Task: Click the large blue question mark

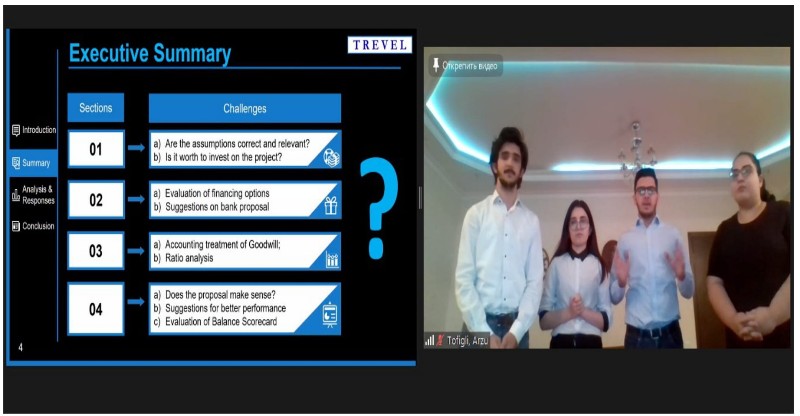Action: click(378, 208)
